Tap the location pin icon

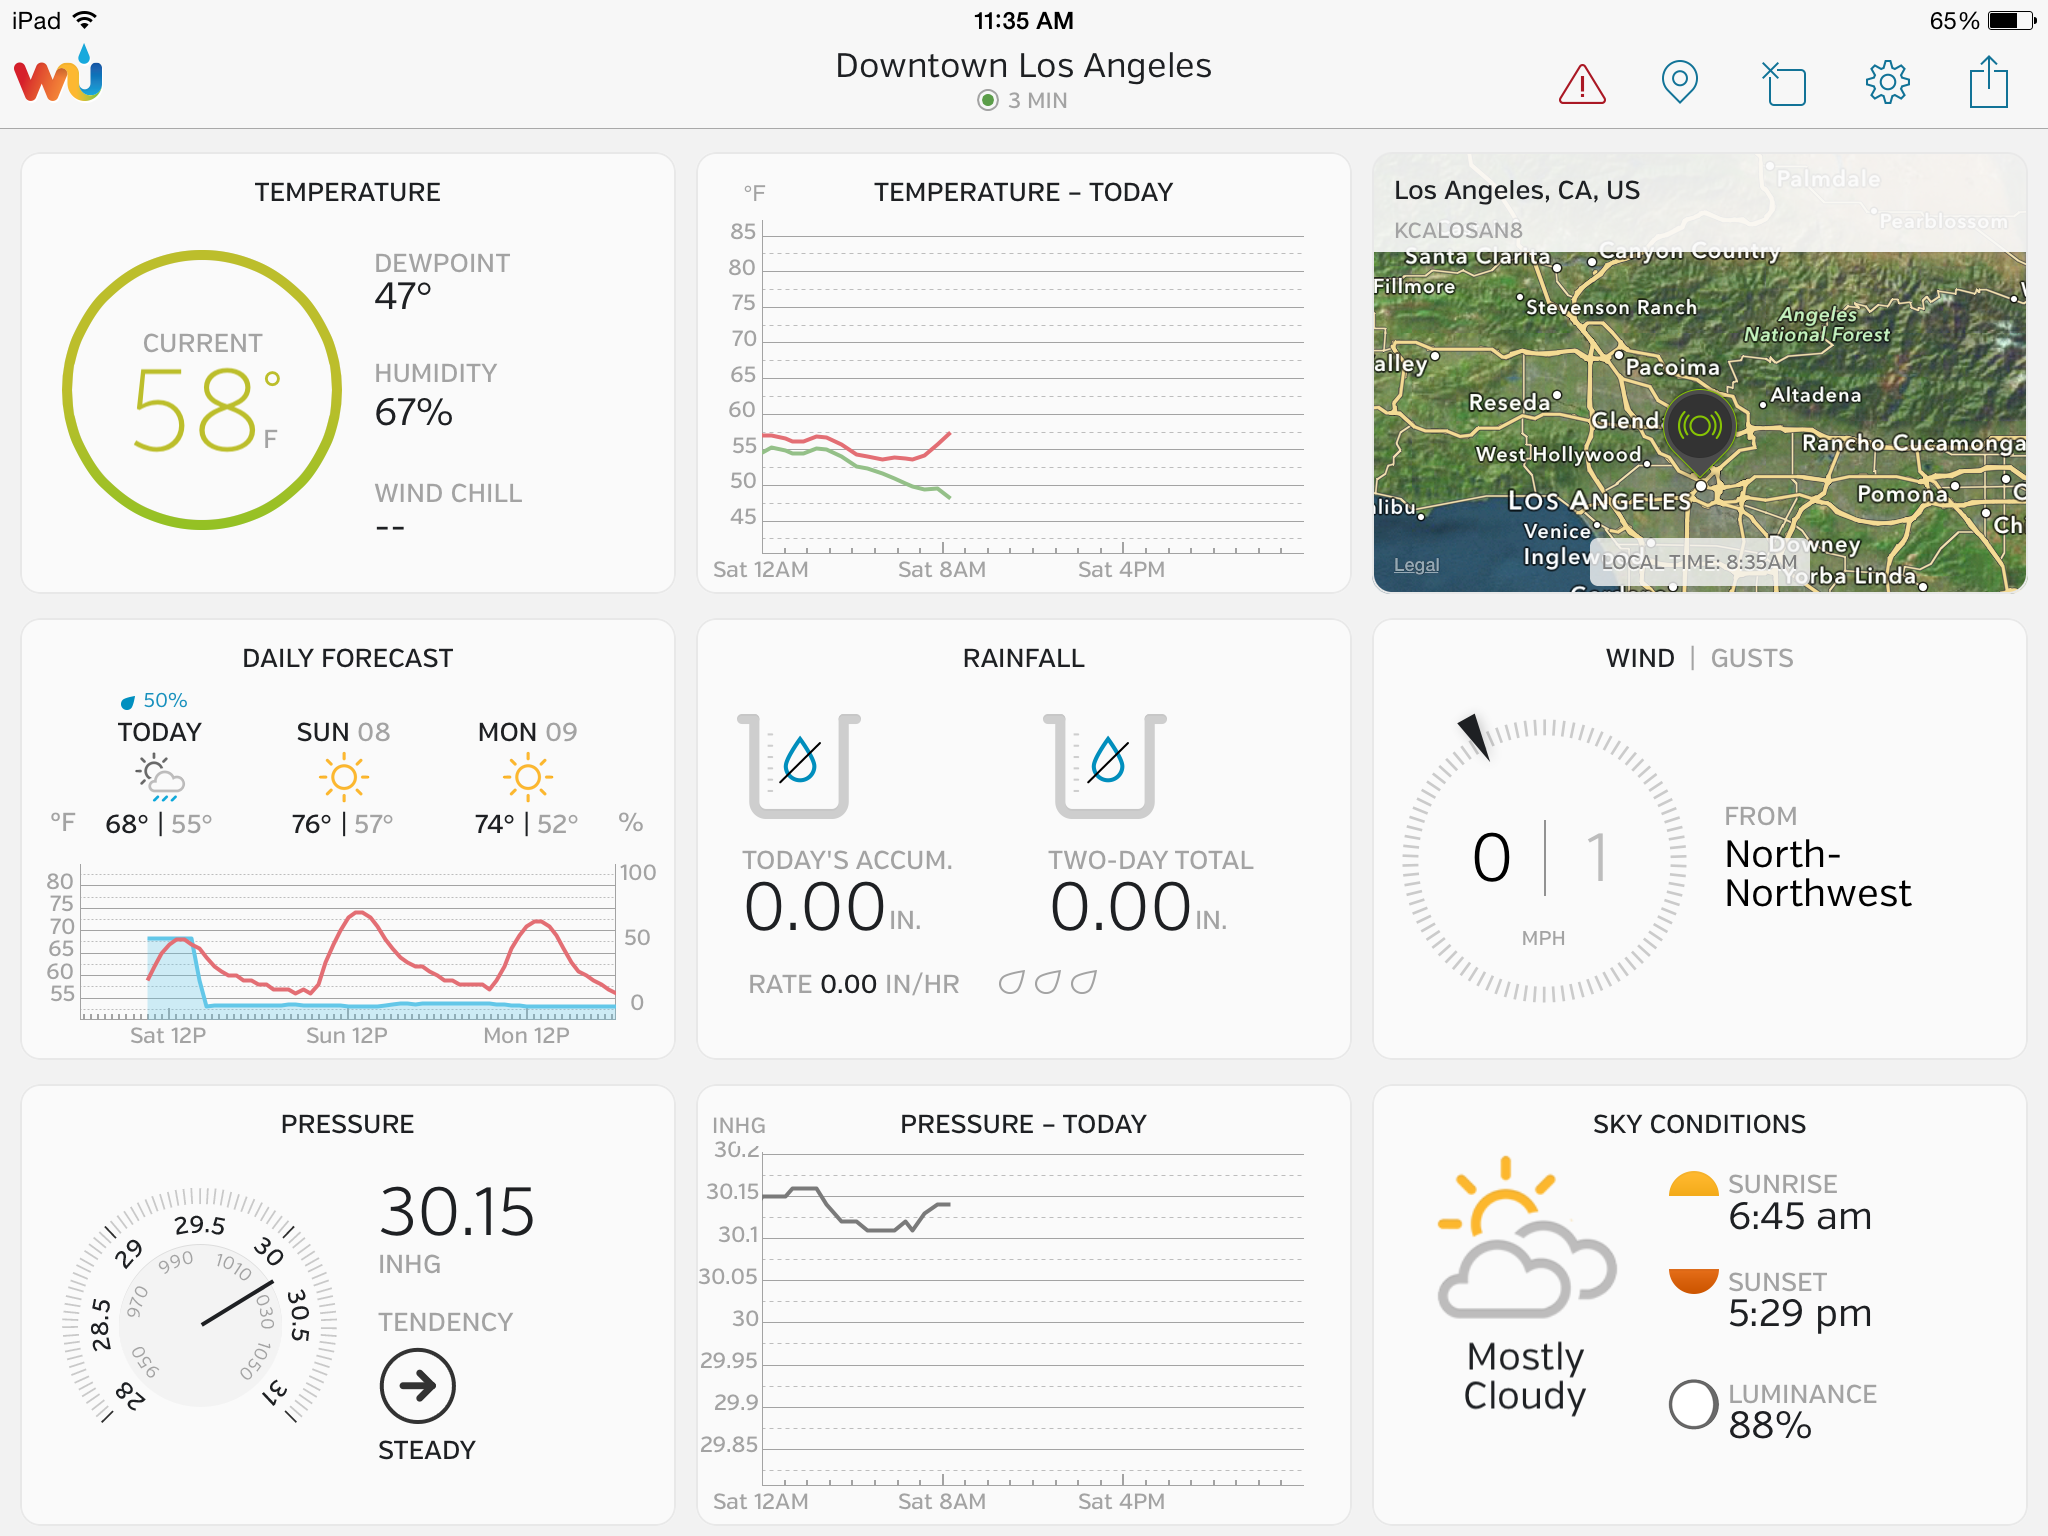click(x=1679, y=82)
